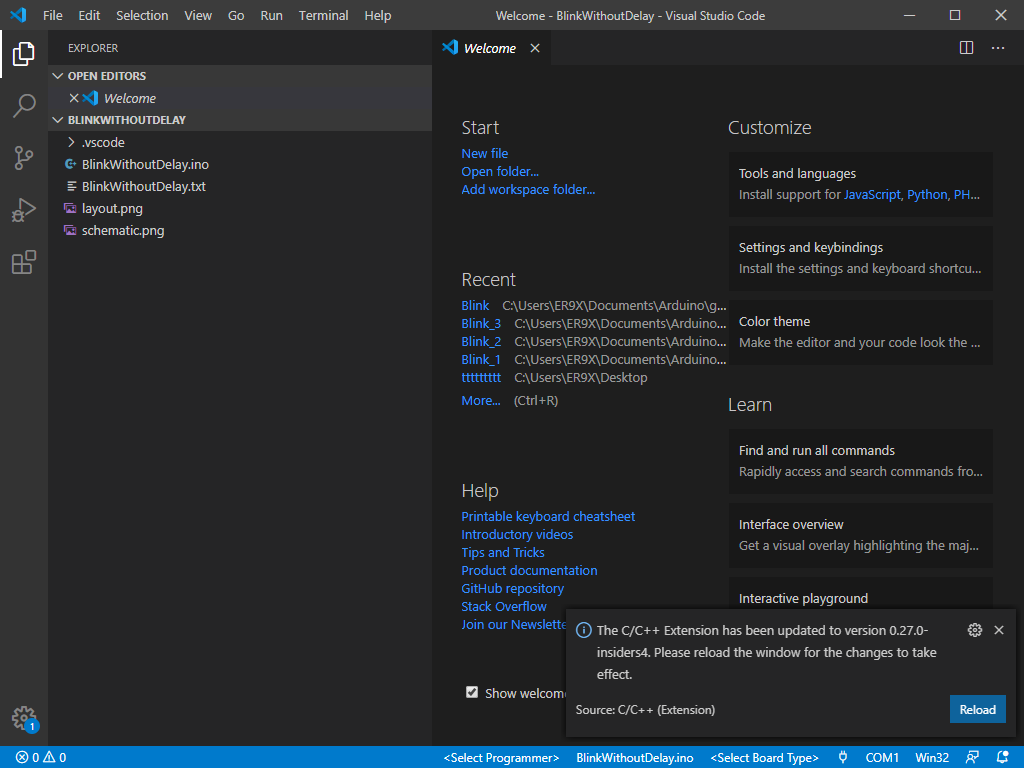
Task: Select Welcome in Open Editors list
Action: pos(240,98)
